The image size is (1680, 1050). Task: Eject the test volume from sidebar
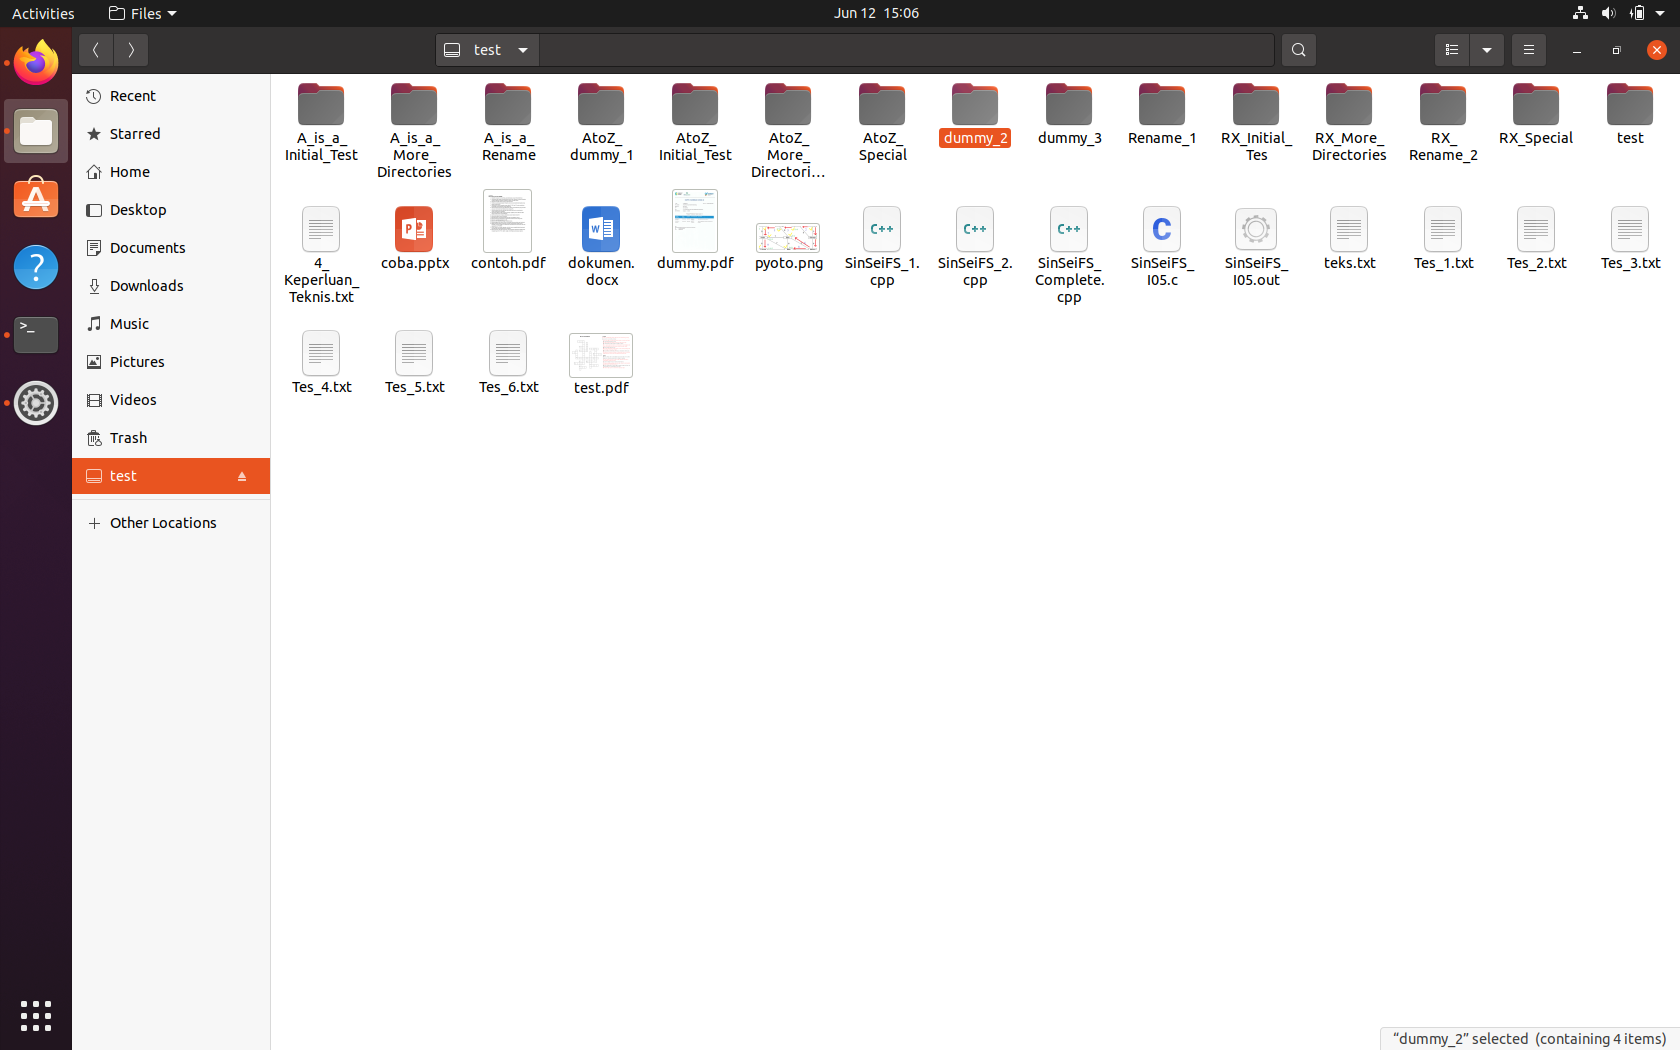point(242,476)
